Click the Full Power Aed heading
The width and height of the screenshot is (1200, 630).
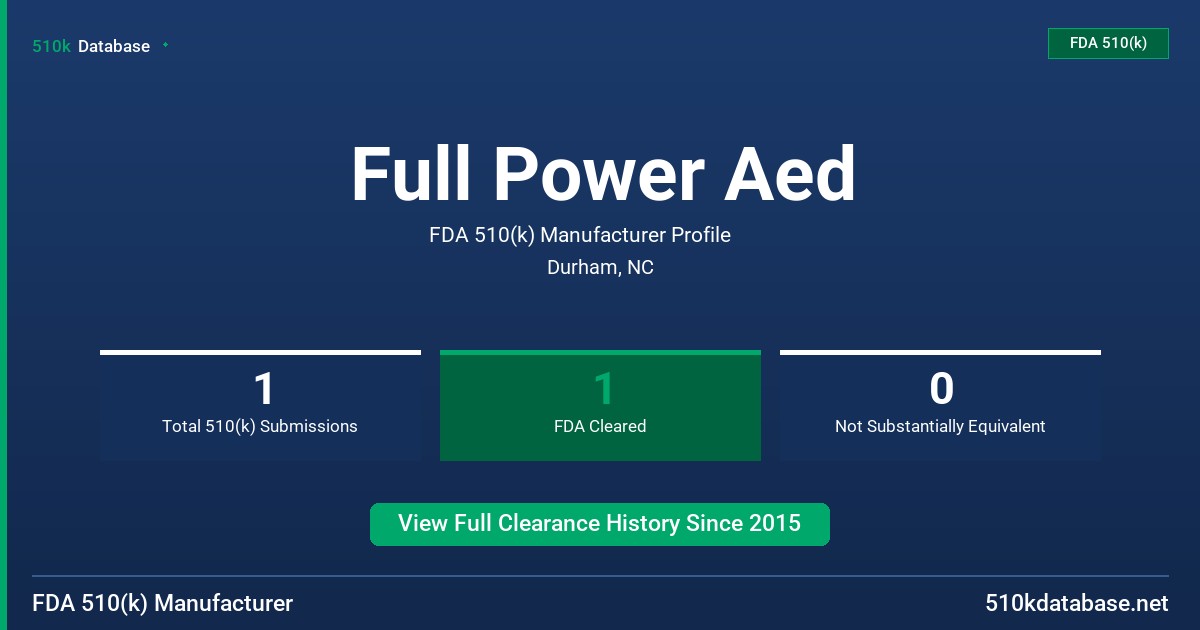tap(603, 175)
